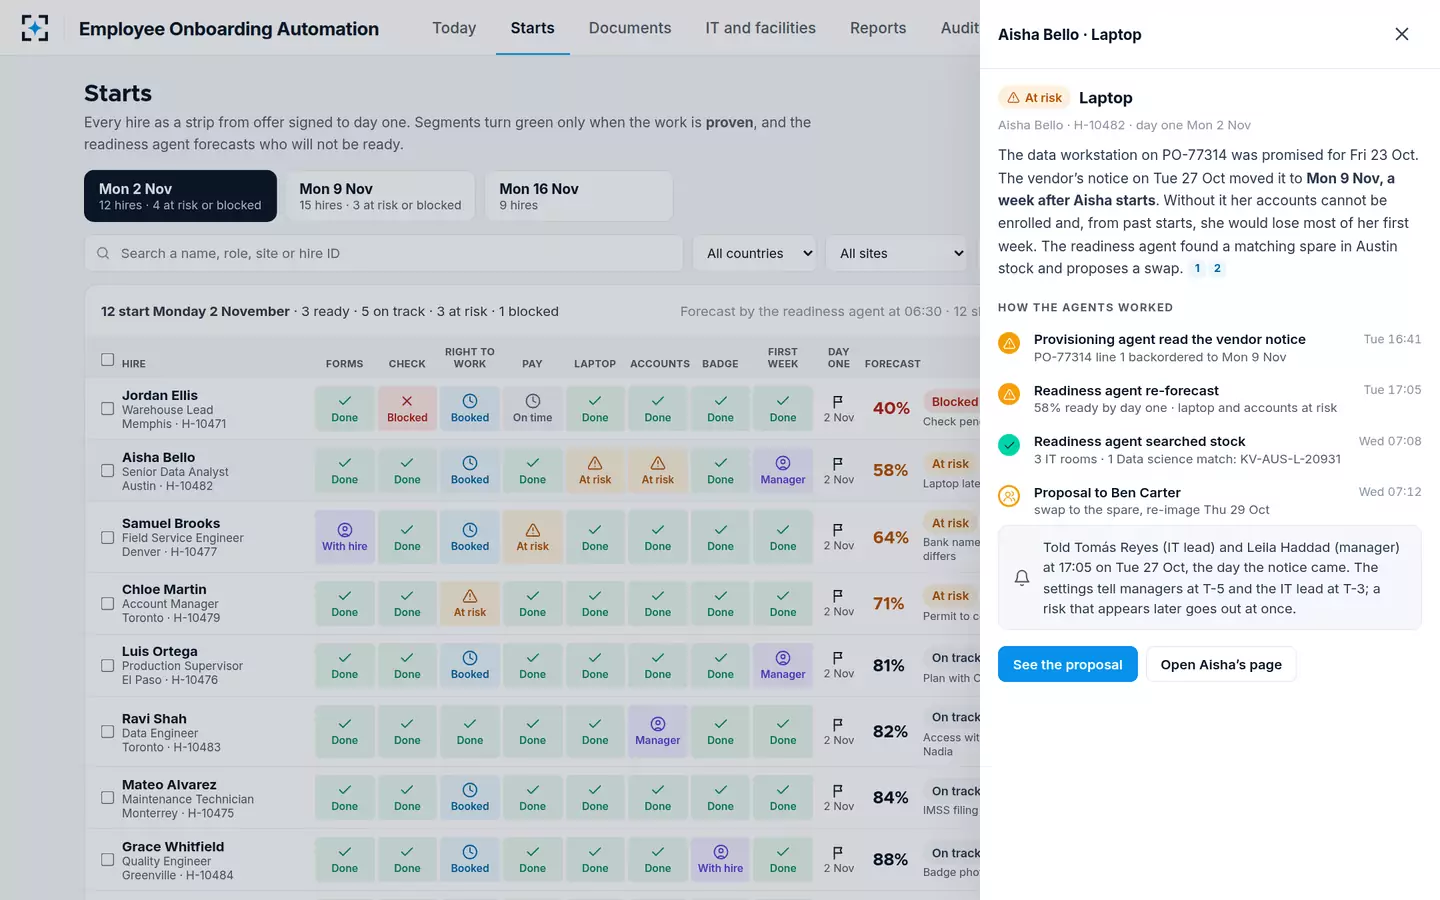Switch to the Documents tab
This screenshot has height=900, width=1440.
point(630,28)
